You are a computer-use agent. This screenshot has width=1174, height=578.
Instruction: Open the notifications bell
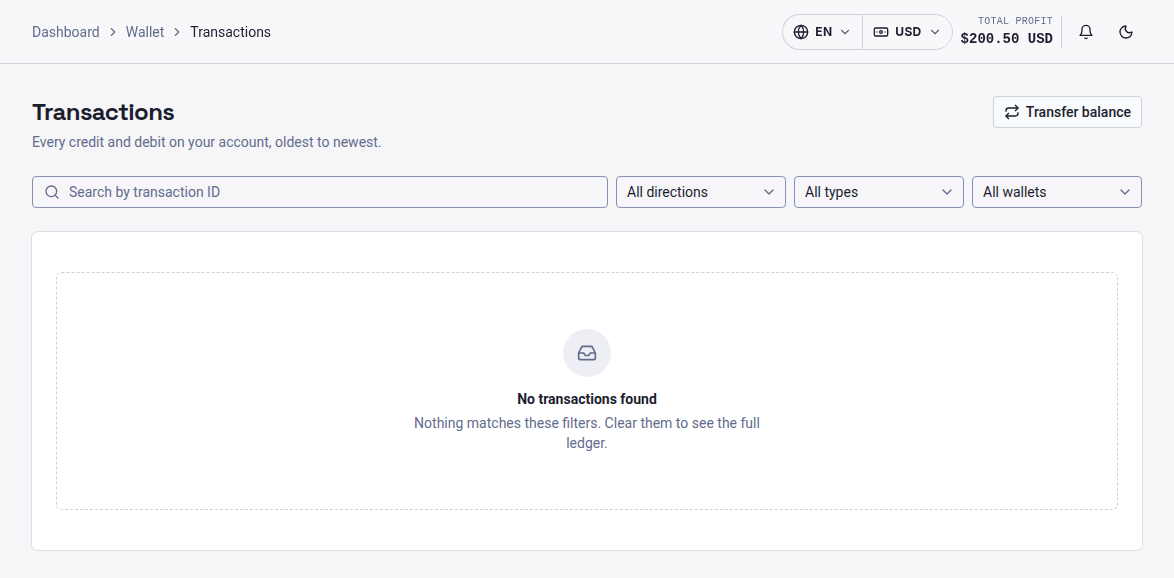pos(1086,32)
